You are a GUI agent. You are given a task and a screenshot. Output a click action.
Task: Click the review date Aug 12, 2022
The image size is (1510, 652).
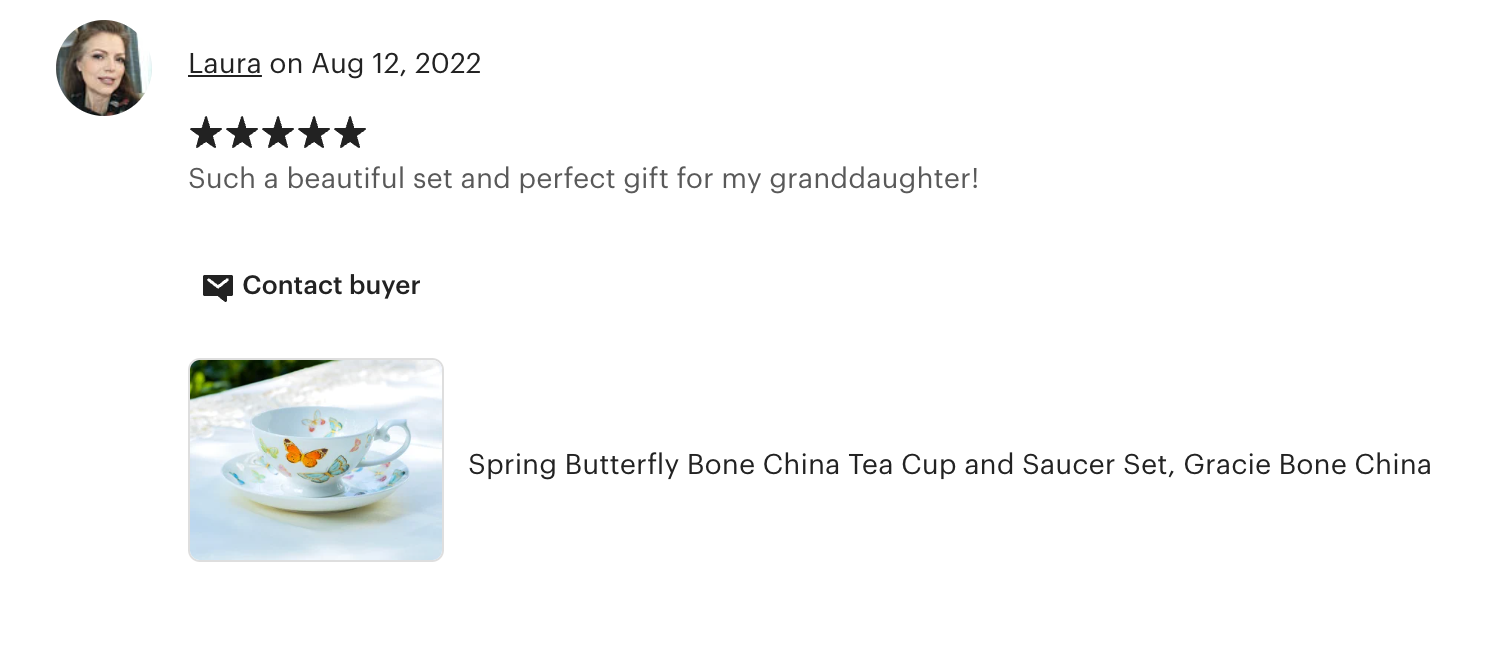[x=396, y=64]
